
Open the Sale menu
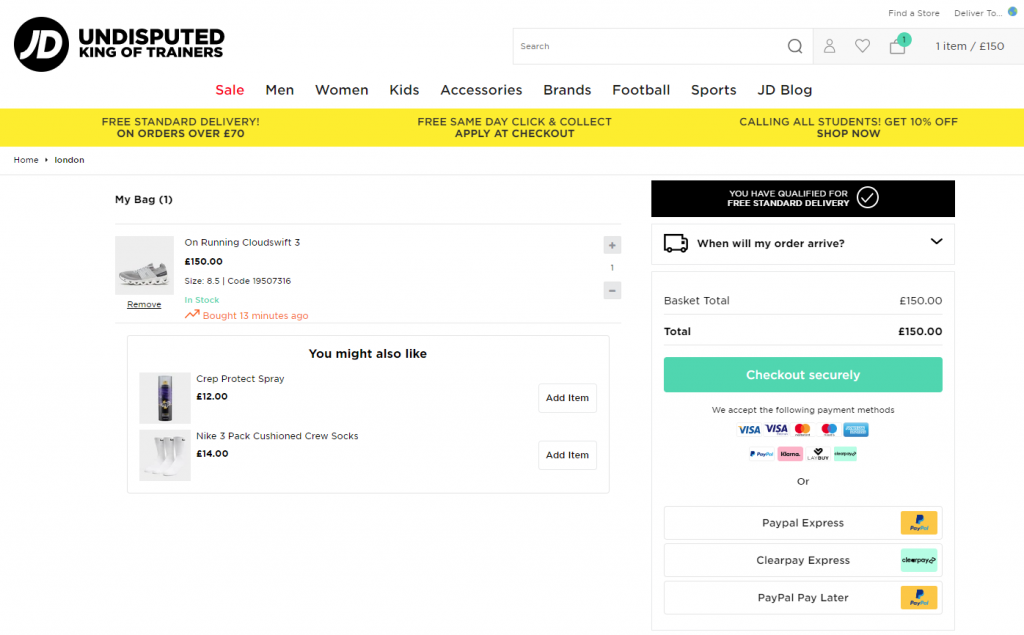pyautogui.click(x=229, y=90)
